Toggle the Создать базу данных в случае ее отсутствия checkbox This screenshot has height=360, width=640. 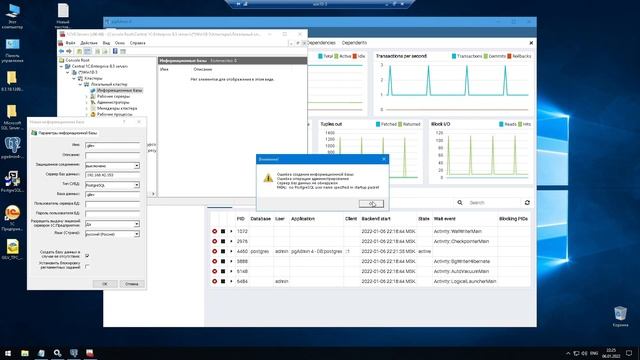(x=87, y=256)
